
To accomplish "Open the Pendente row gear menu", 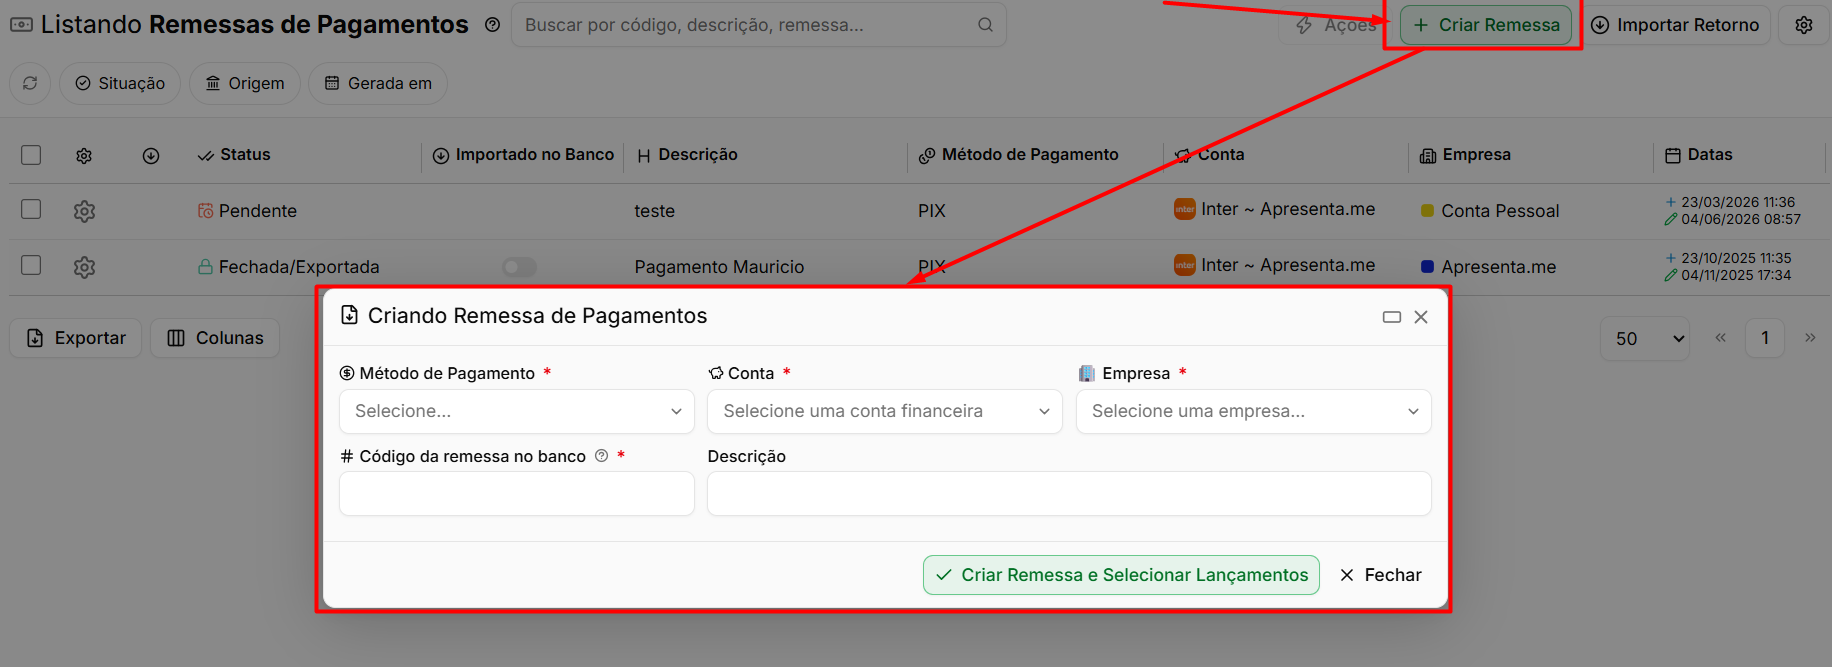I will [84, 211].
